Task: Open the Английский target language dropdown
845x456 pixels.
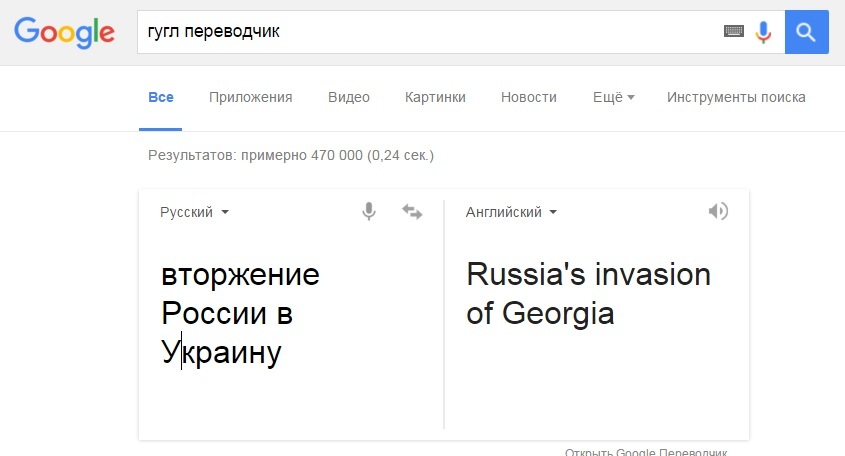Action: [x=511, y=212]
